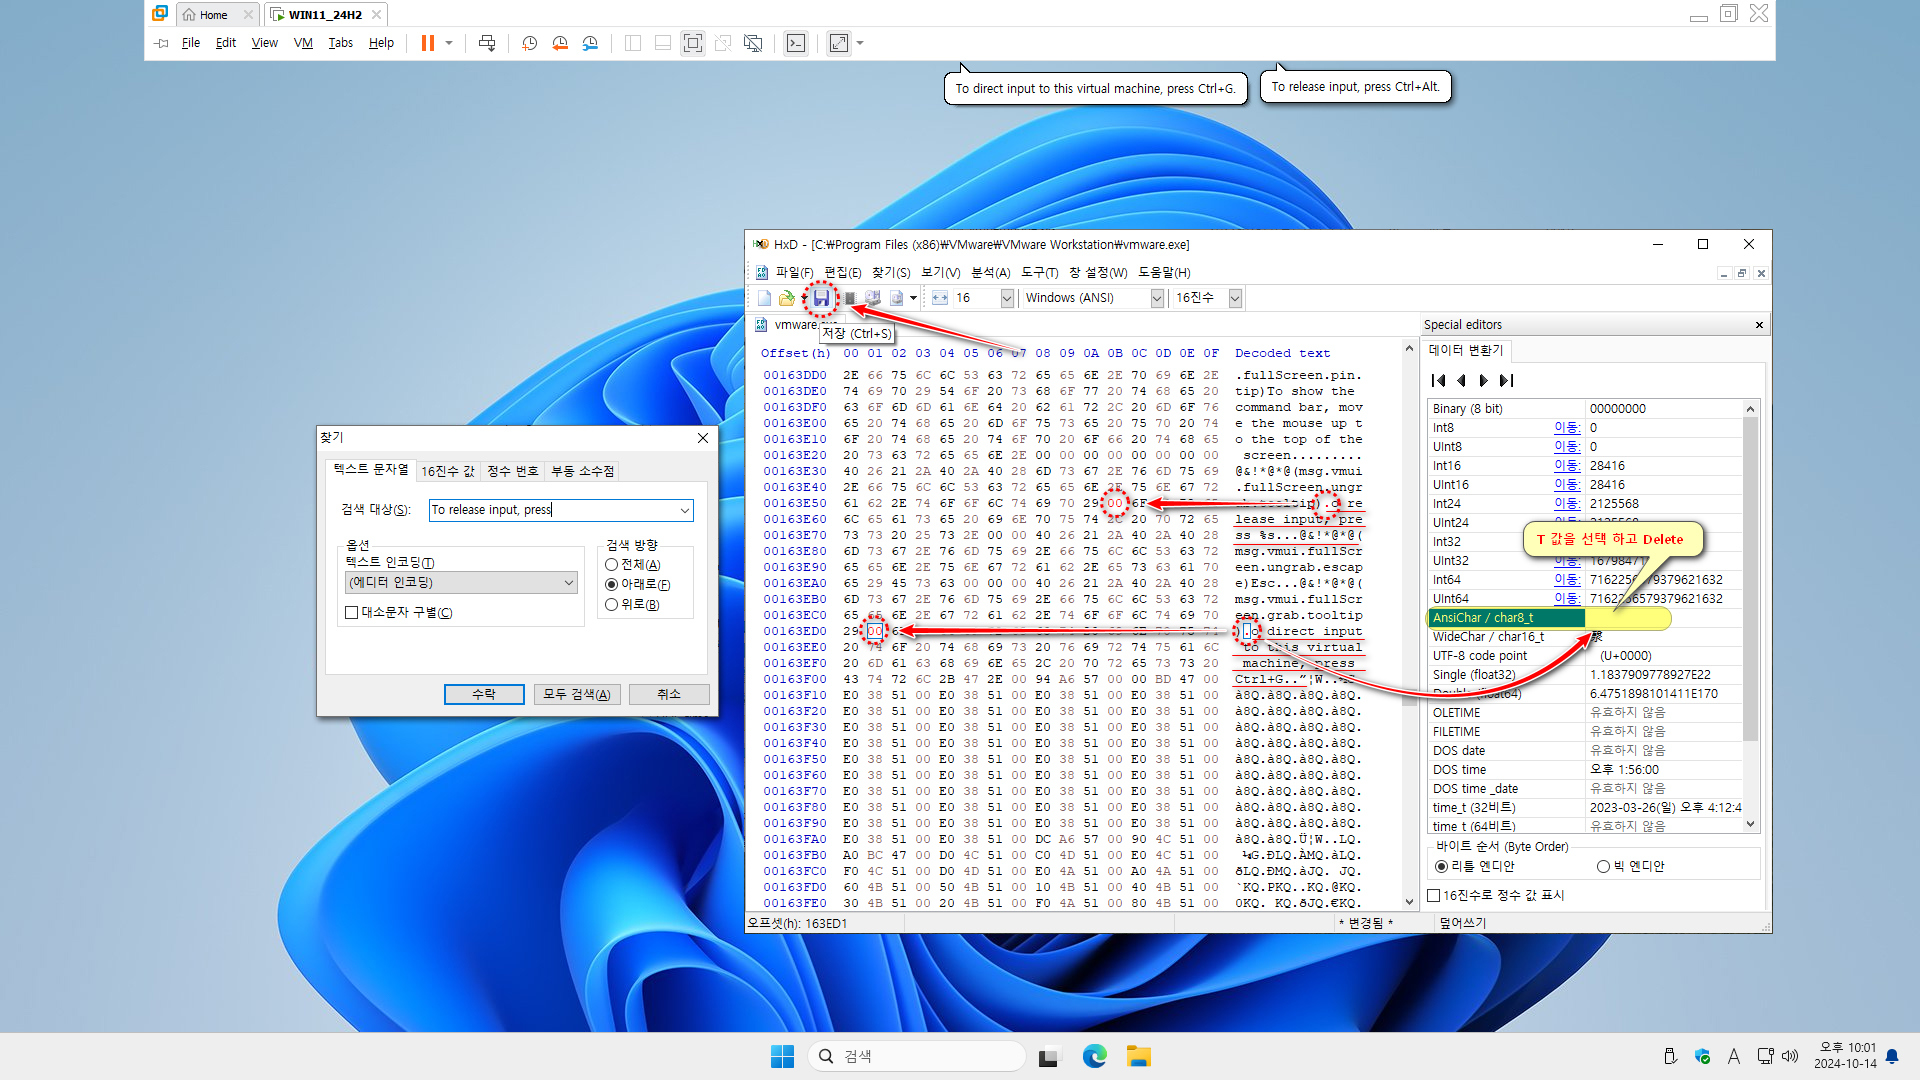
Task: Open File Explorer from taskbar
Action: [1139, 1056]
